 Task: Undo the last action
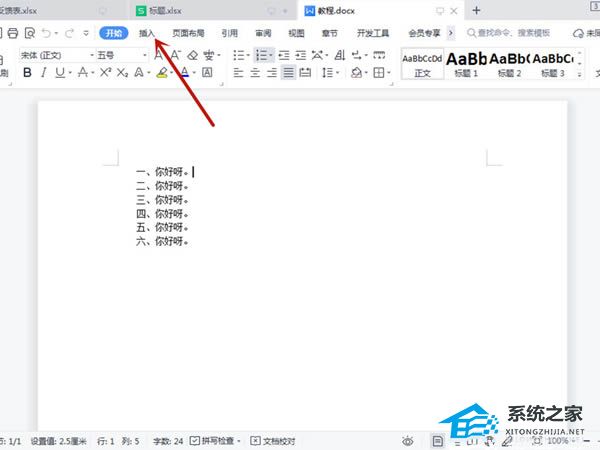pyautogui.click(x=46, y=33)
